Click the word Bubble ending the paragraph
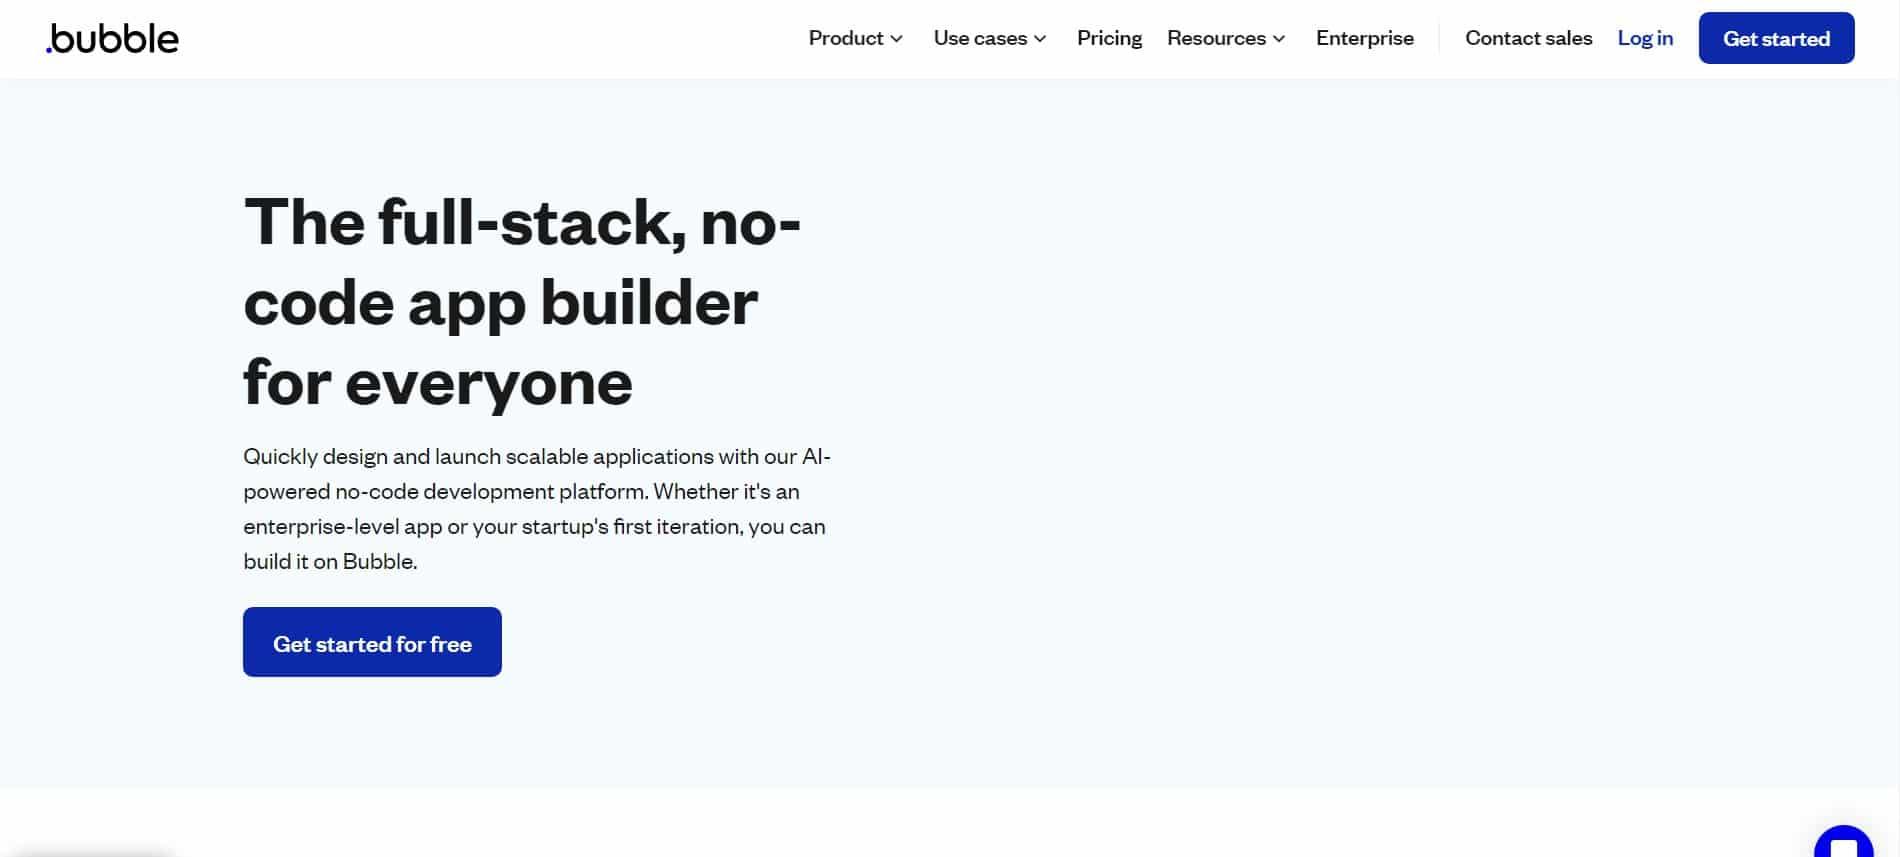This screenshot has height=857, width=1900. (x=378, y=561)
